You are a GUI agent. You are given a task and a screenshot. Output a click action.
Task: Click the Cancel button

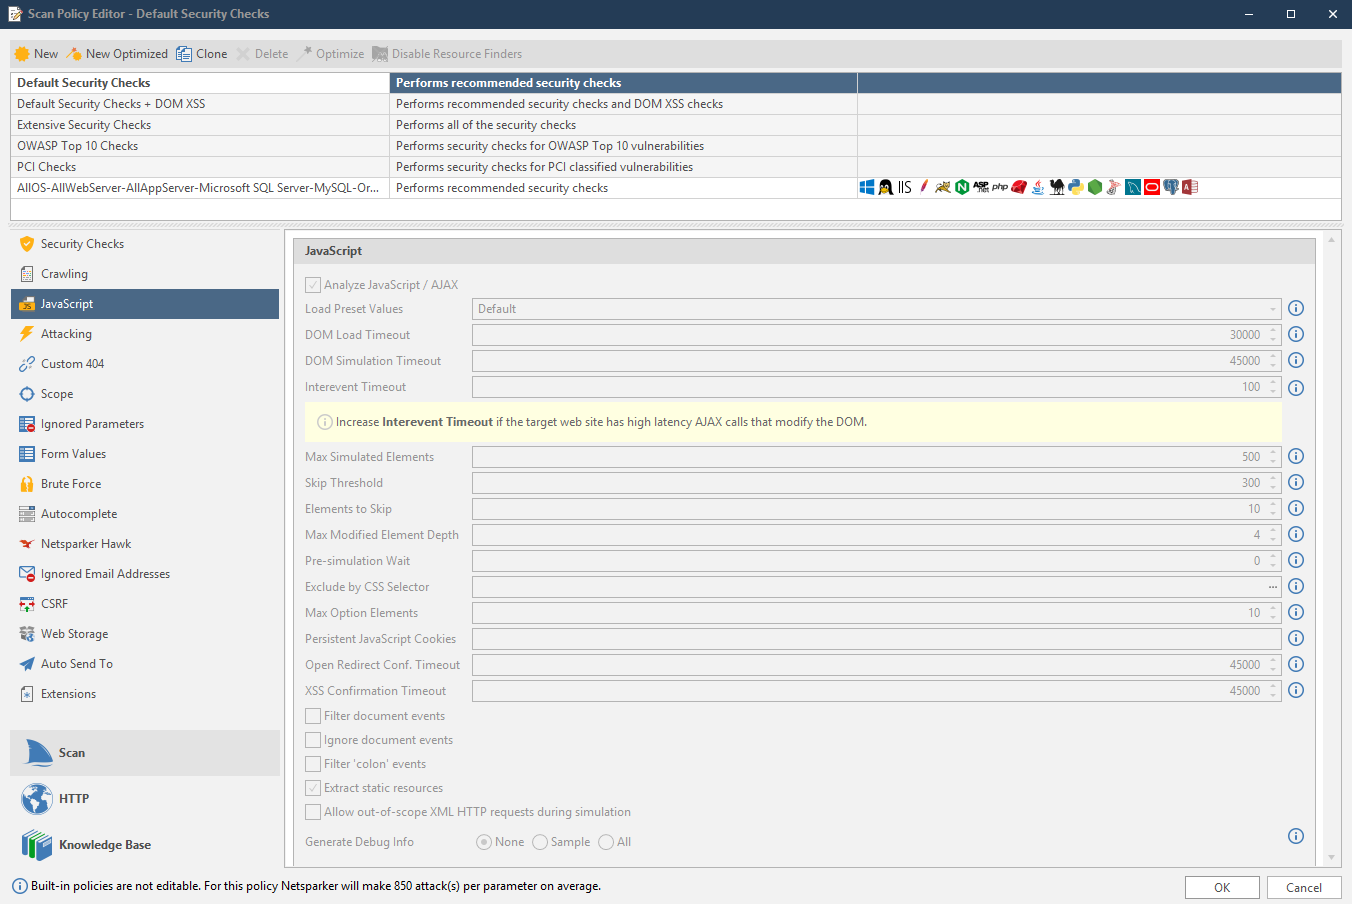pos(1304,887)
